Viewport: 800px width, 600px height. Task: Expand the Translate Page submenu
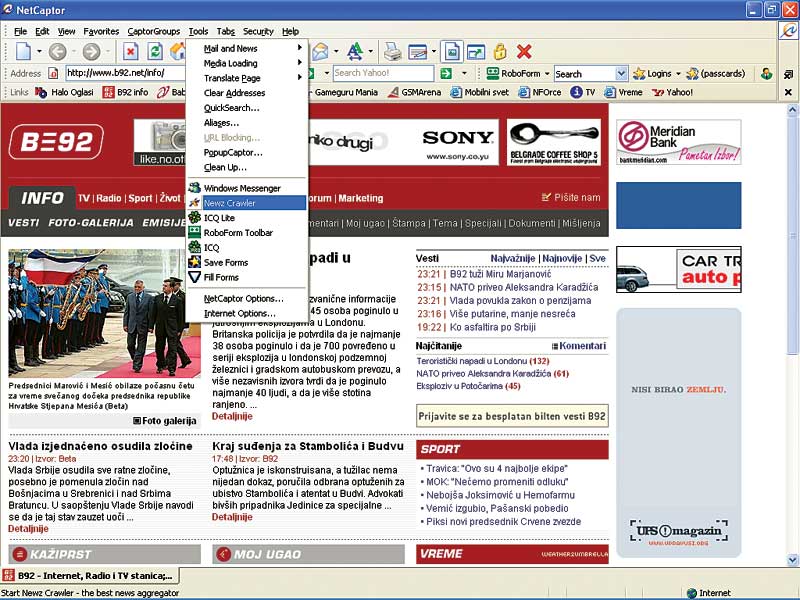click(x=247, y=78)
